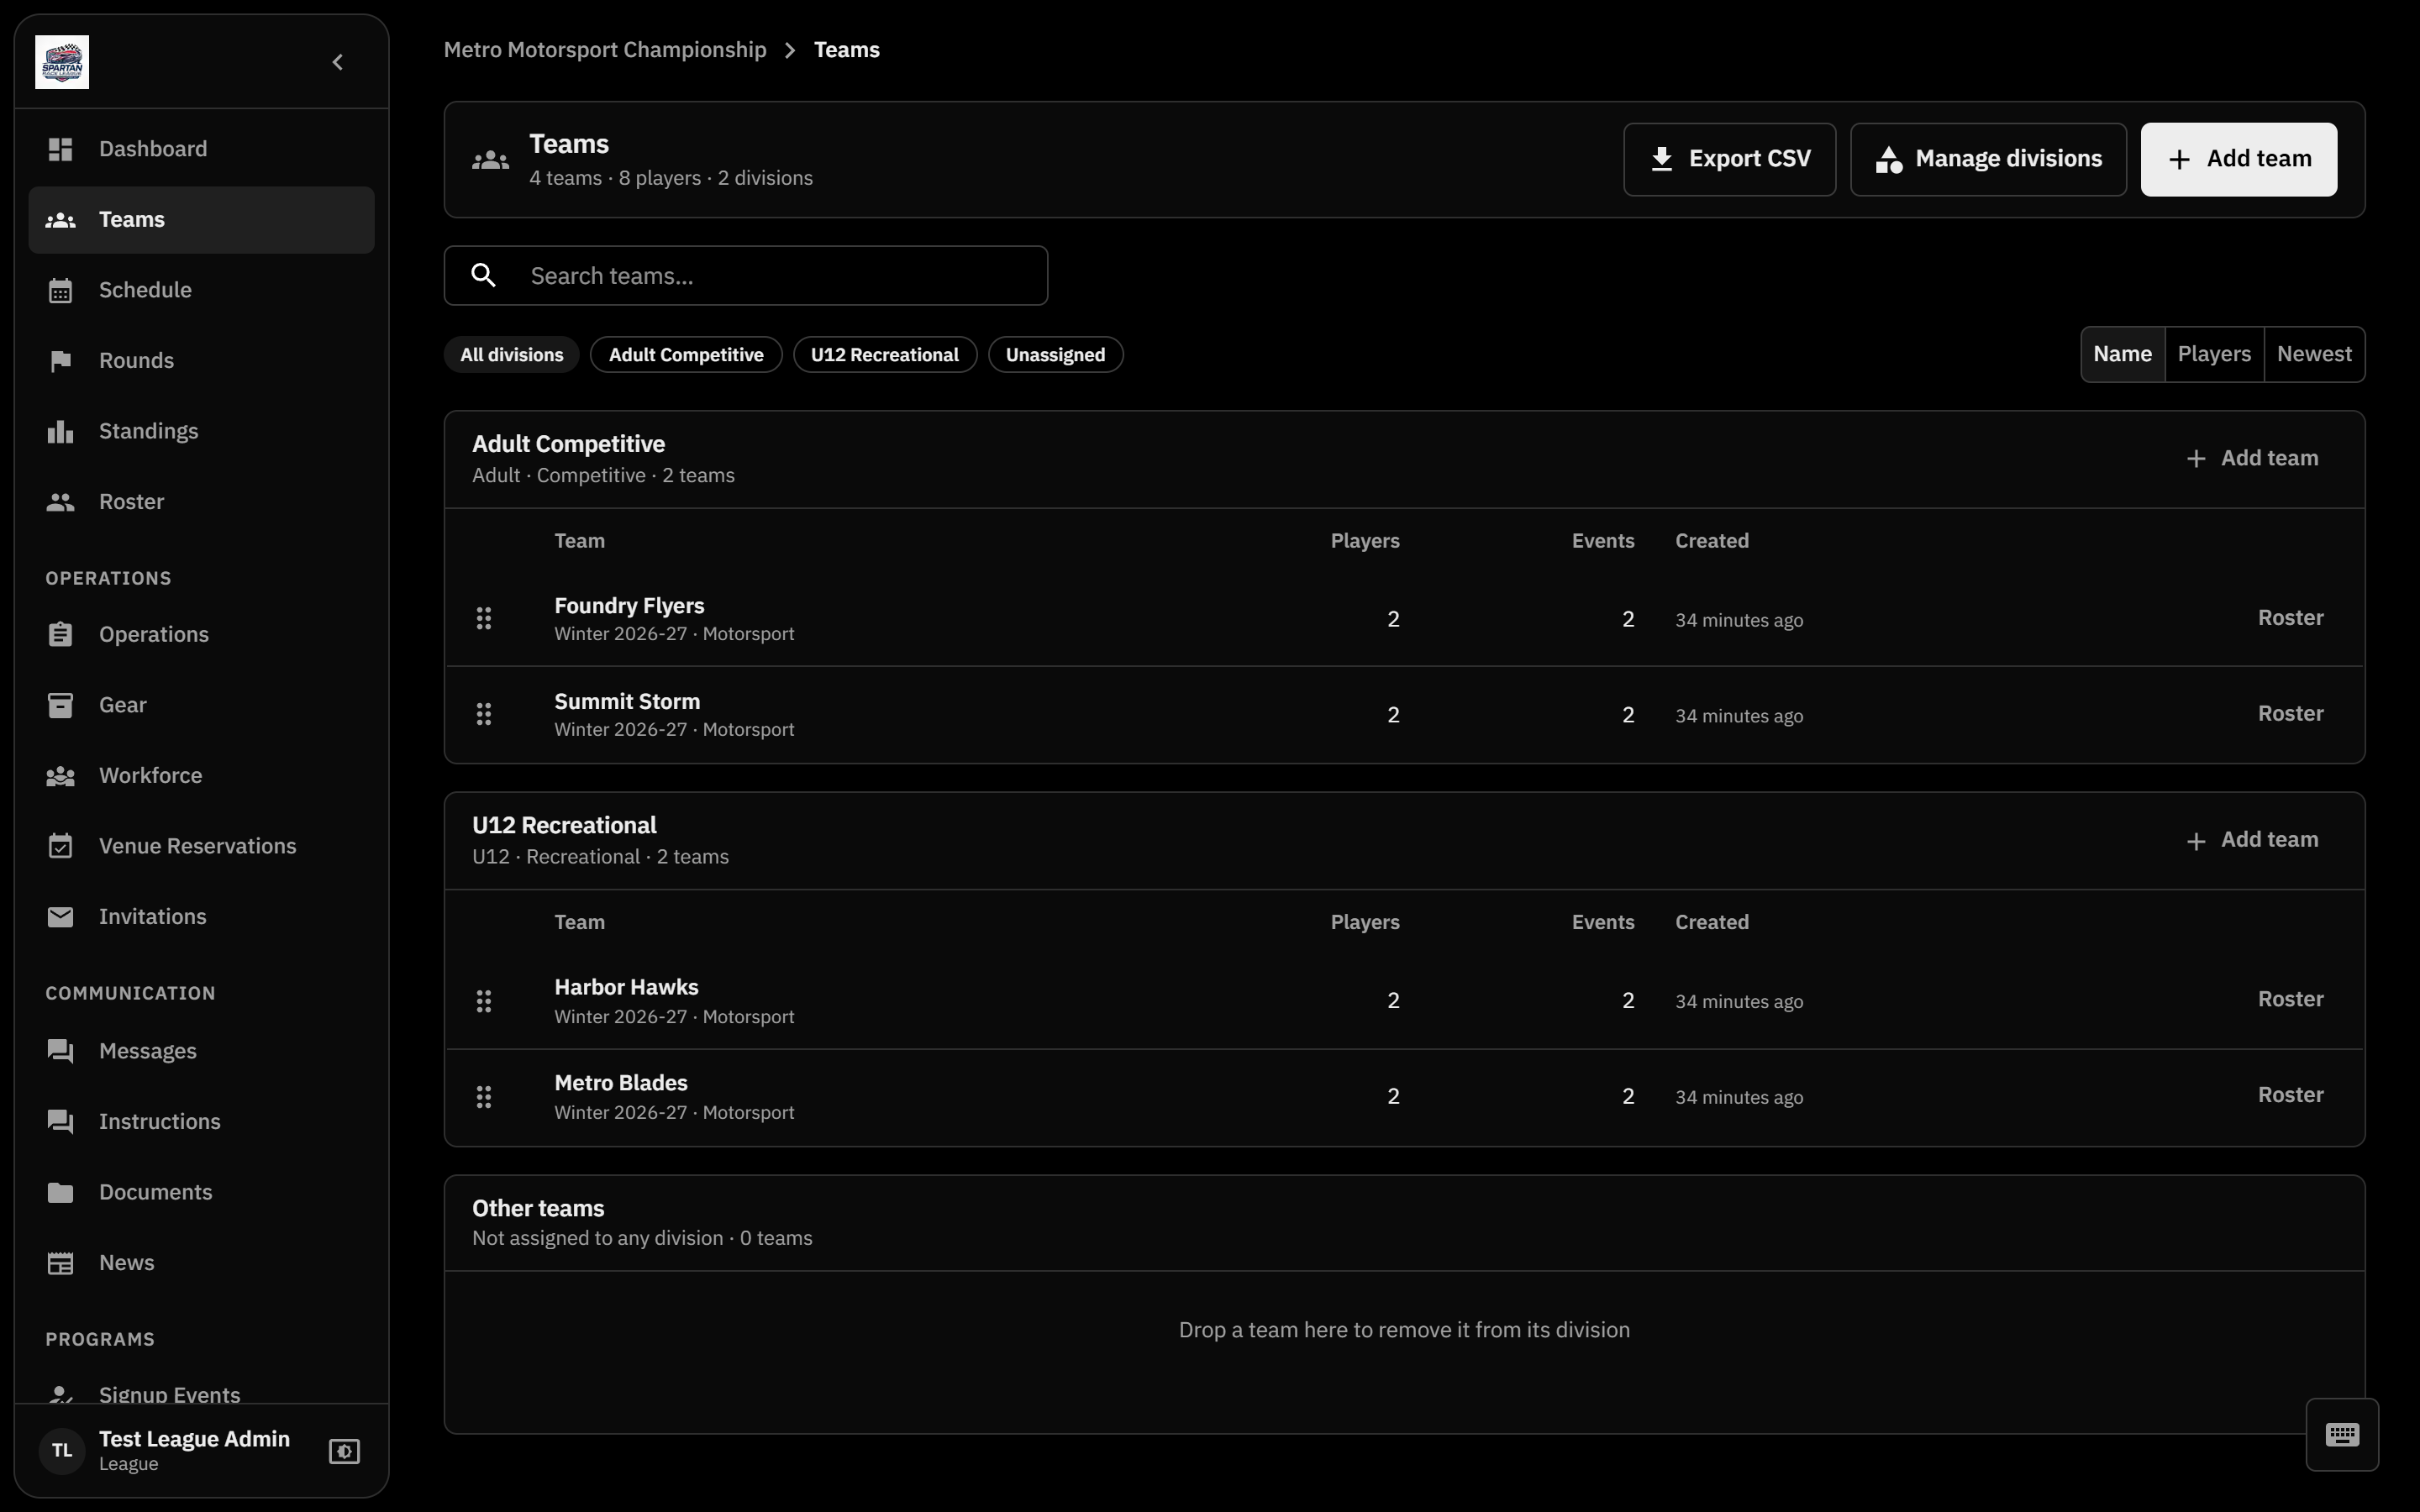Screen dimensions: 2420x1512
Task: Sort teams by Players
Action: (2214, 354)
